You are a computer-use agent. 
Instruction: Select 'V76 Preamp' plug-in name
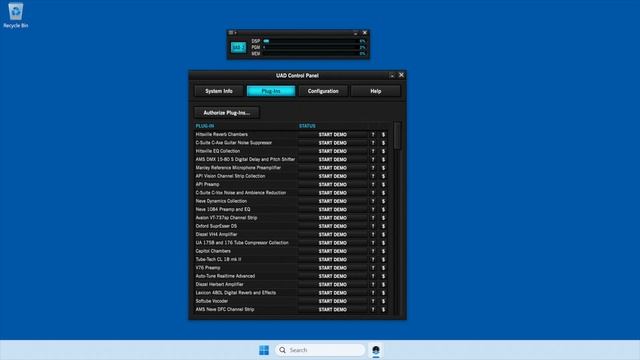[208, 268]
